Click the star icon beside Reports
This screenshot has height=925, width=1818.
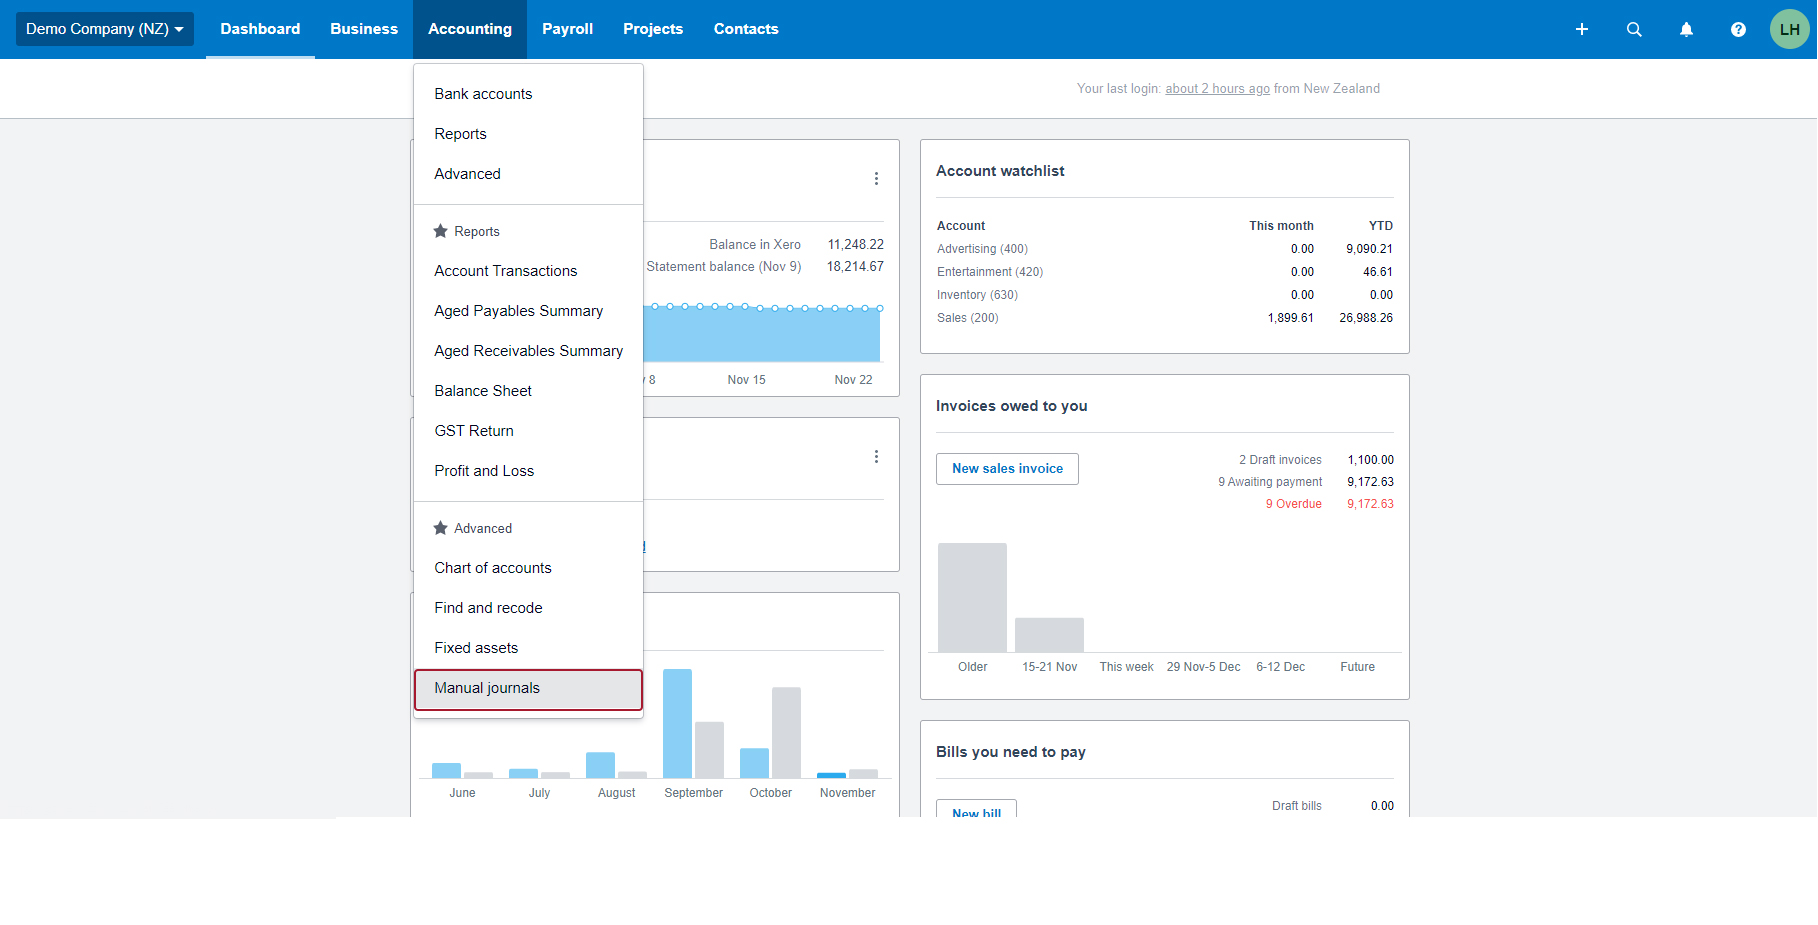pos(440,231)
